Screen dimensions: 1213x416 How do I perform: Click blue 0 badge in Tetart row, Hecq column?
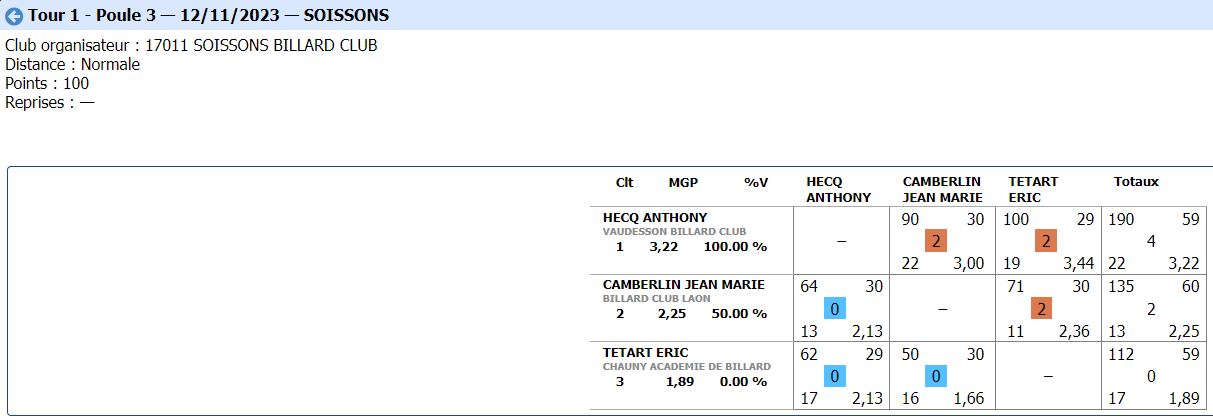(835, 376)
